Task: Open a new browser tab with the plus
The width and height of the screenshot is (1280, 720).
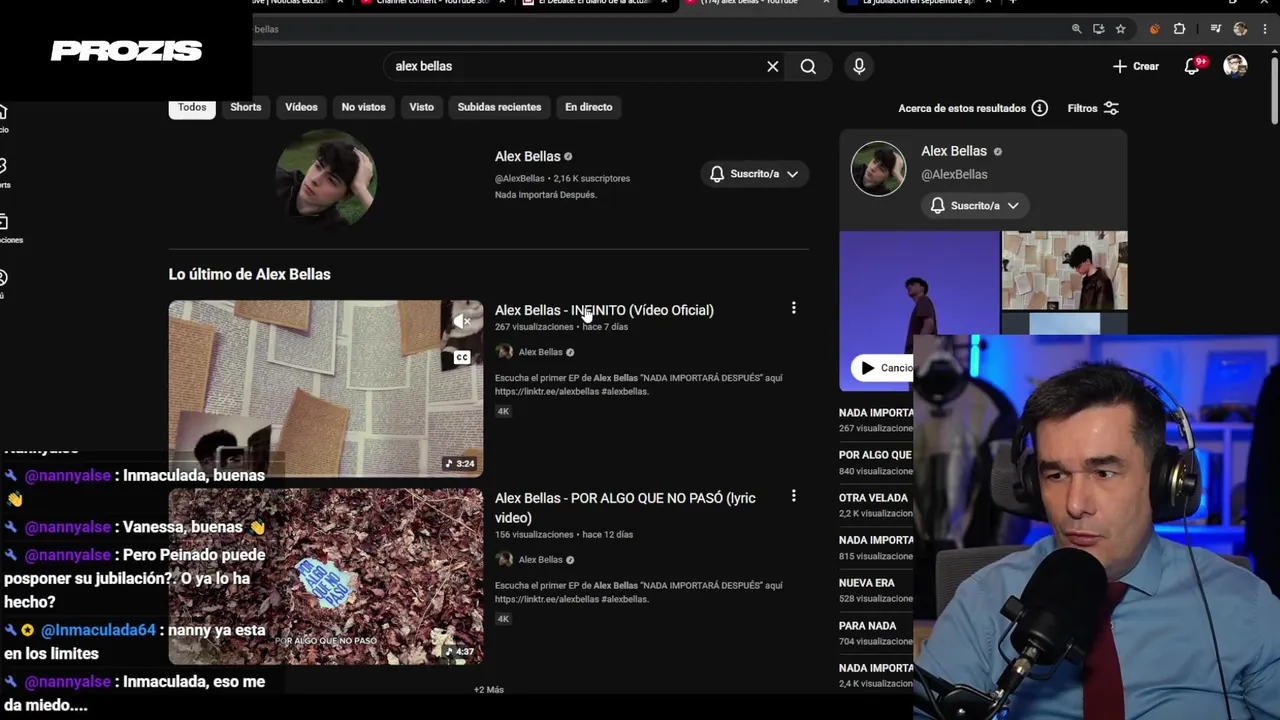Action: 1012,3
